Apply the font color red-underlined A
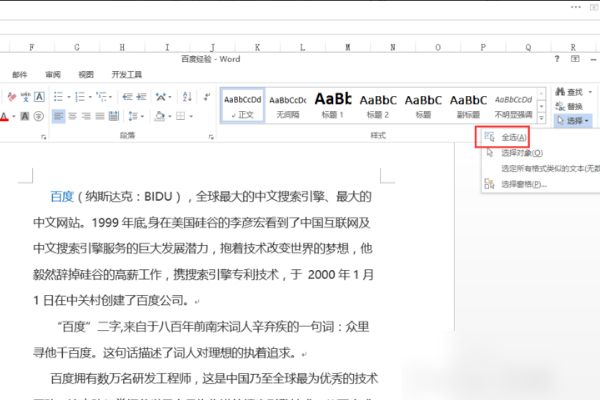This screenshot has width=600, height=400. (4, 116)
